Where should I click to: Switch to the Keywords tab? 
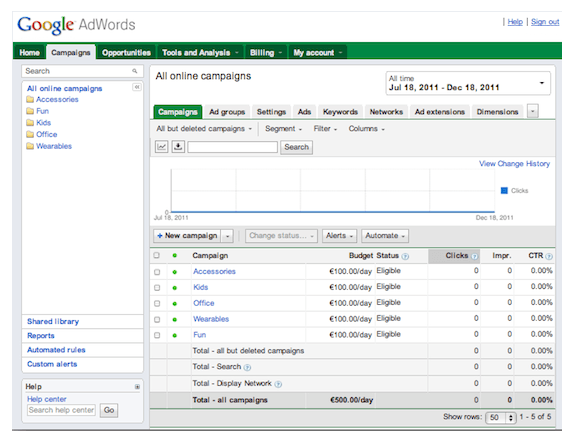(340, 112)
